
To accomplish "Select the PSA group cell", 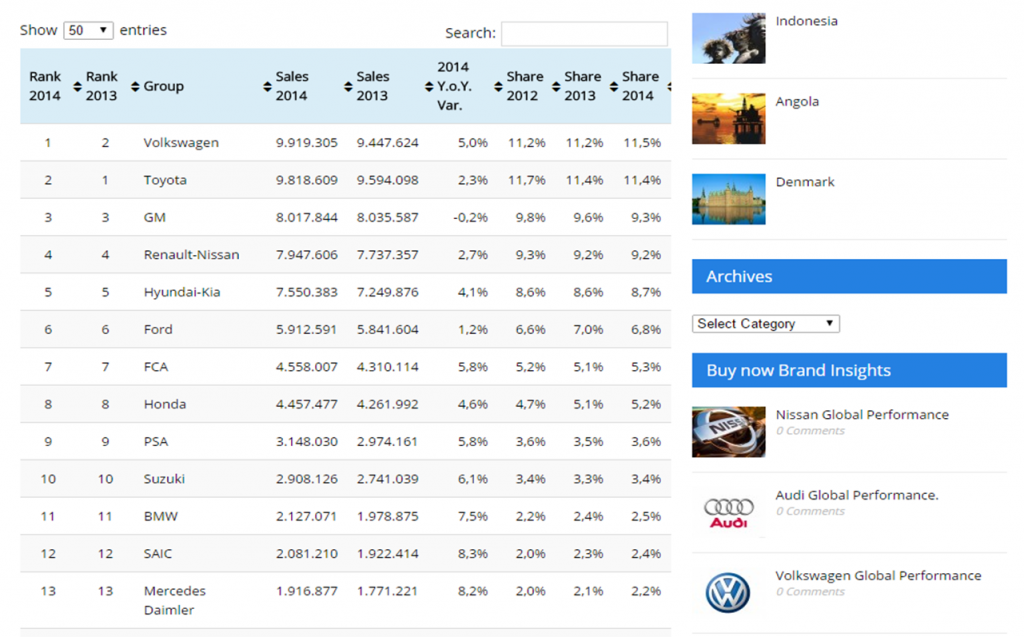I will pos(156,441).
